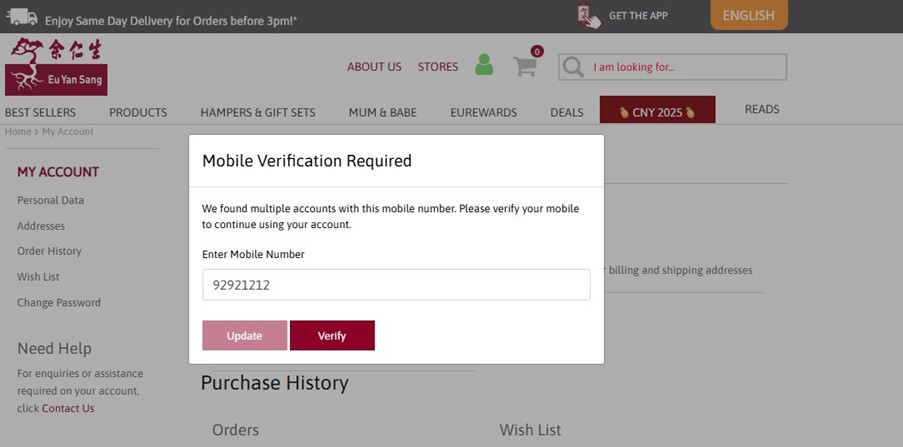Viewport: 903px width, 447px height.
Task: Go to Order History in sidebar
Action: 49,251
